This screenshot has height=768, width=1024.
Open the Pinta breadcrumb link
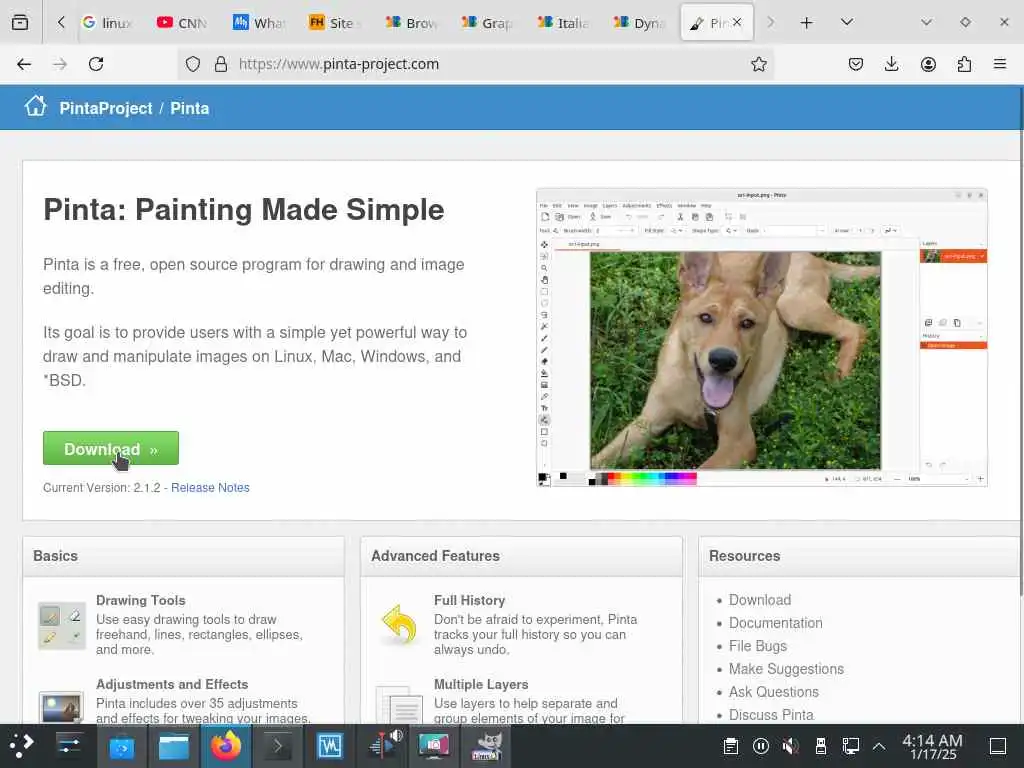click(x=189, y=108)
